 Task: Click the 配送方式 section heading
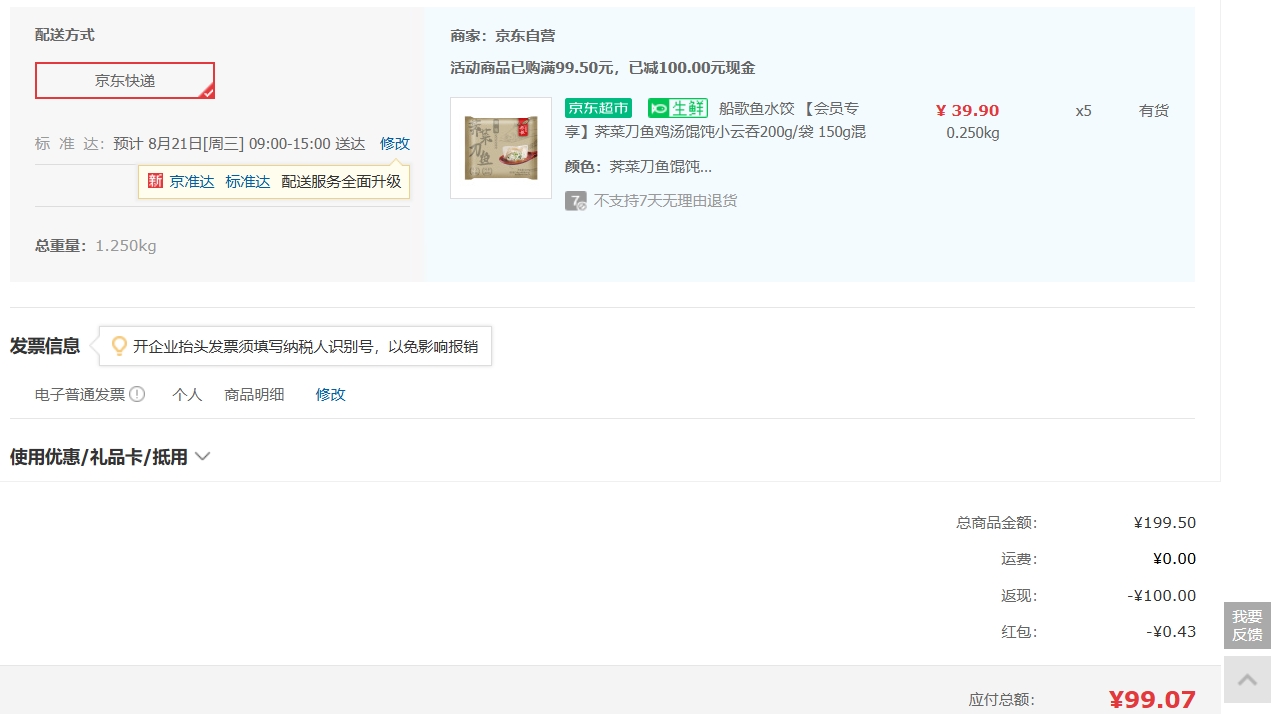(x=65, y=35)
